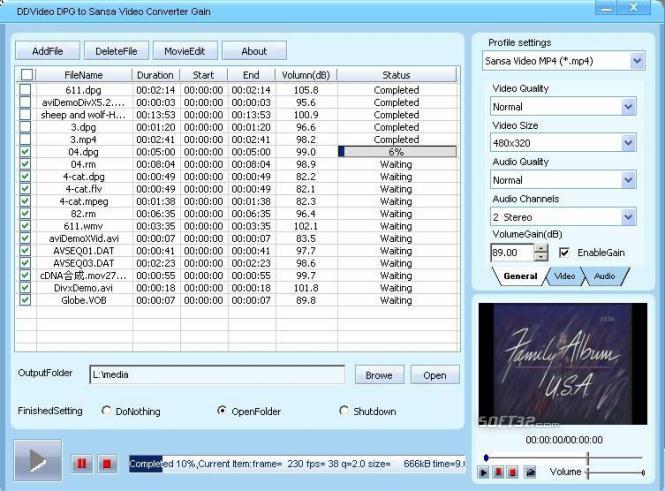The width and height of the screenshot is (665, 491).
Task: Pause the conversion with red pause icon
Action: (81, 463)
